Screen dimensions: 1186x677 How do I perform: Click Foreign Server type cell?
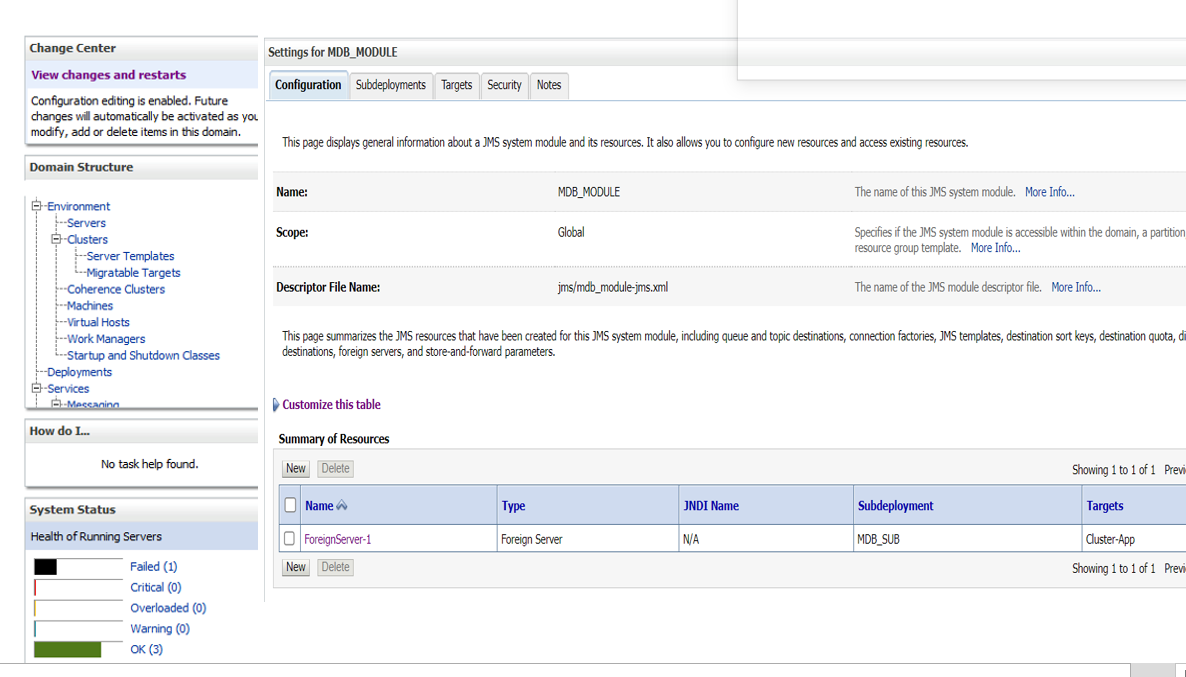532,539
